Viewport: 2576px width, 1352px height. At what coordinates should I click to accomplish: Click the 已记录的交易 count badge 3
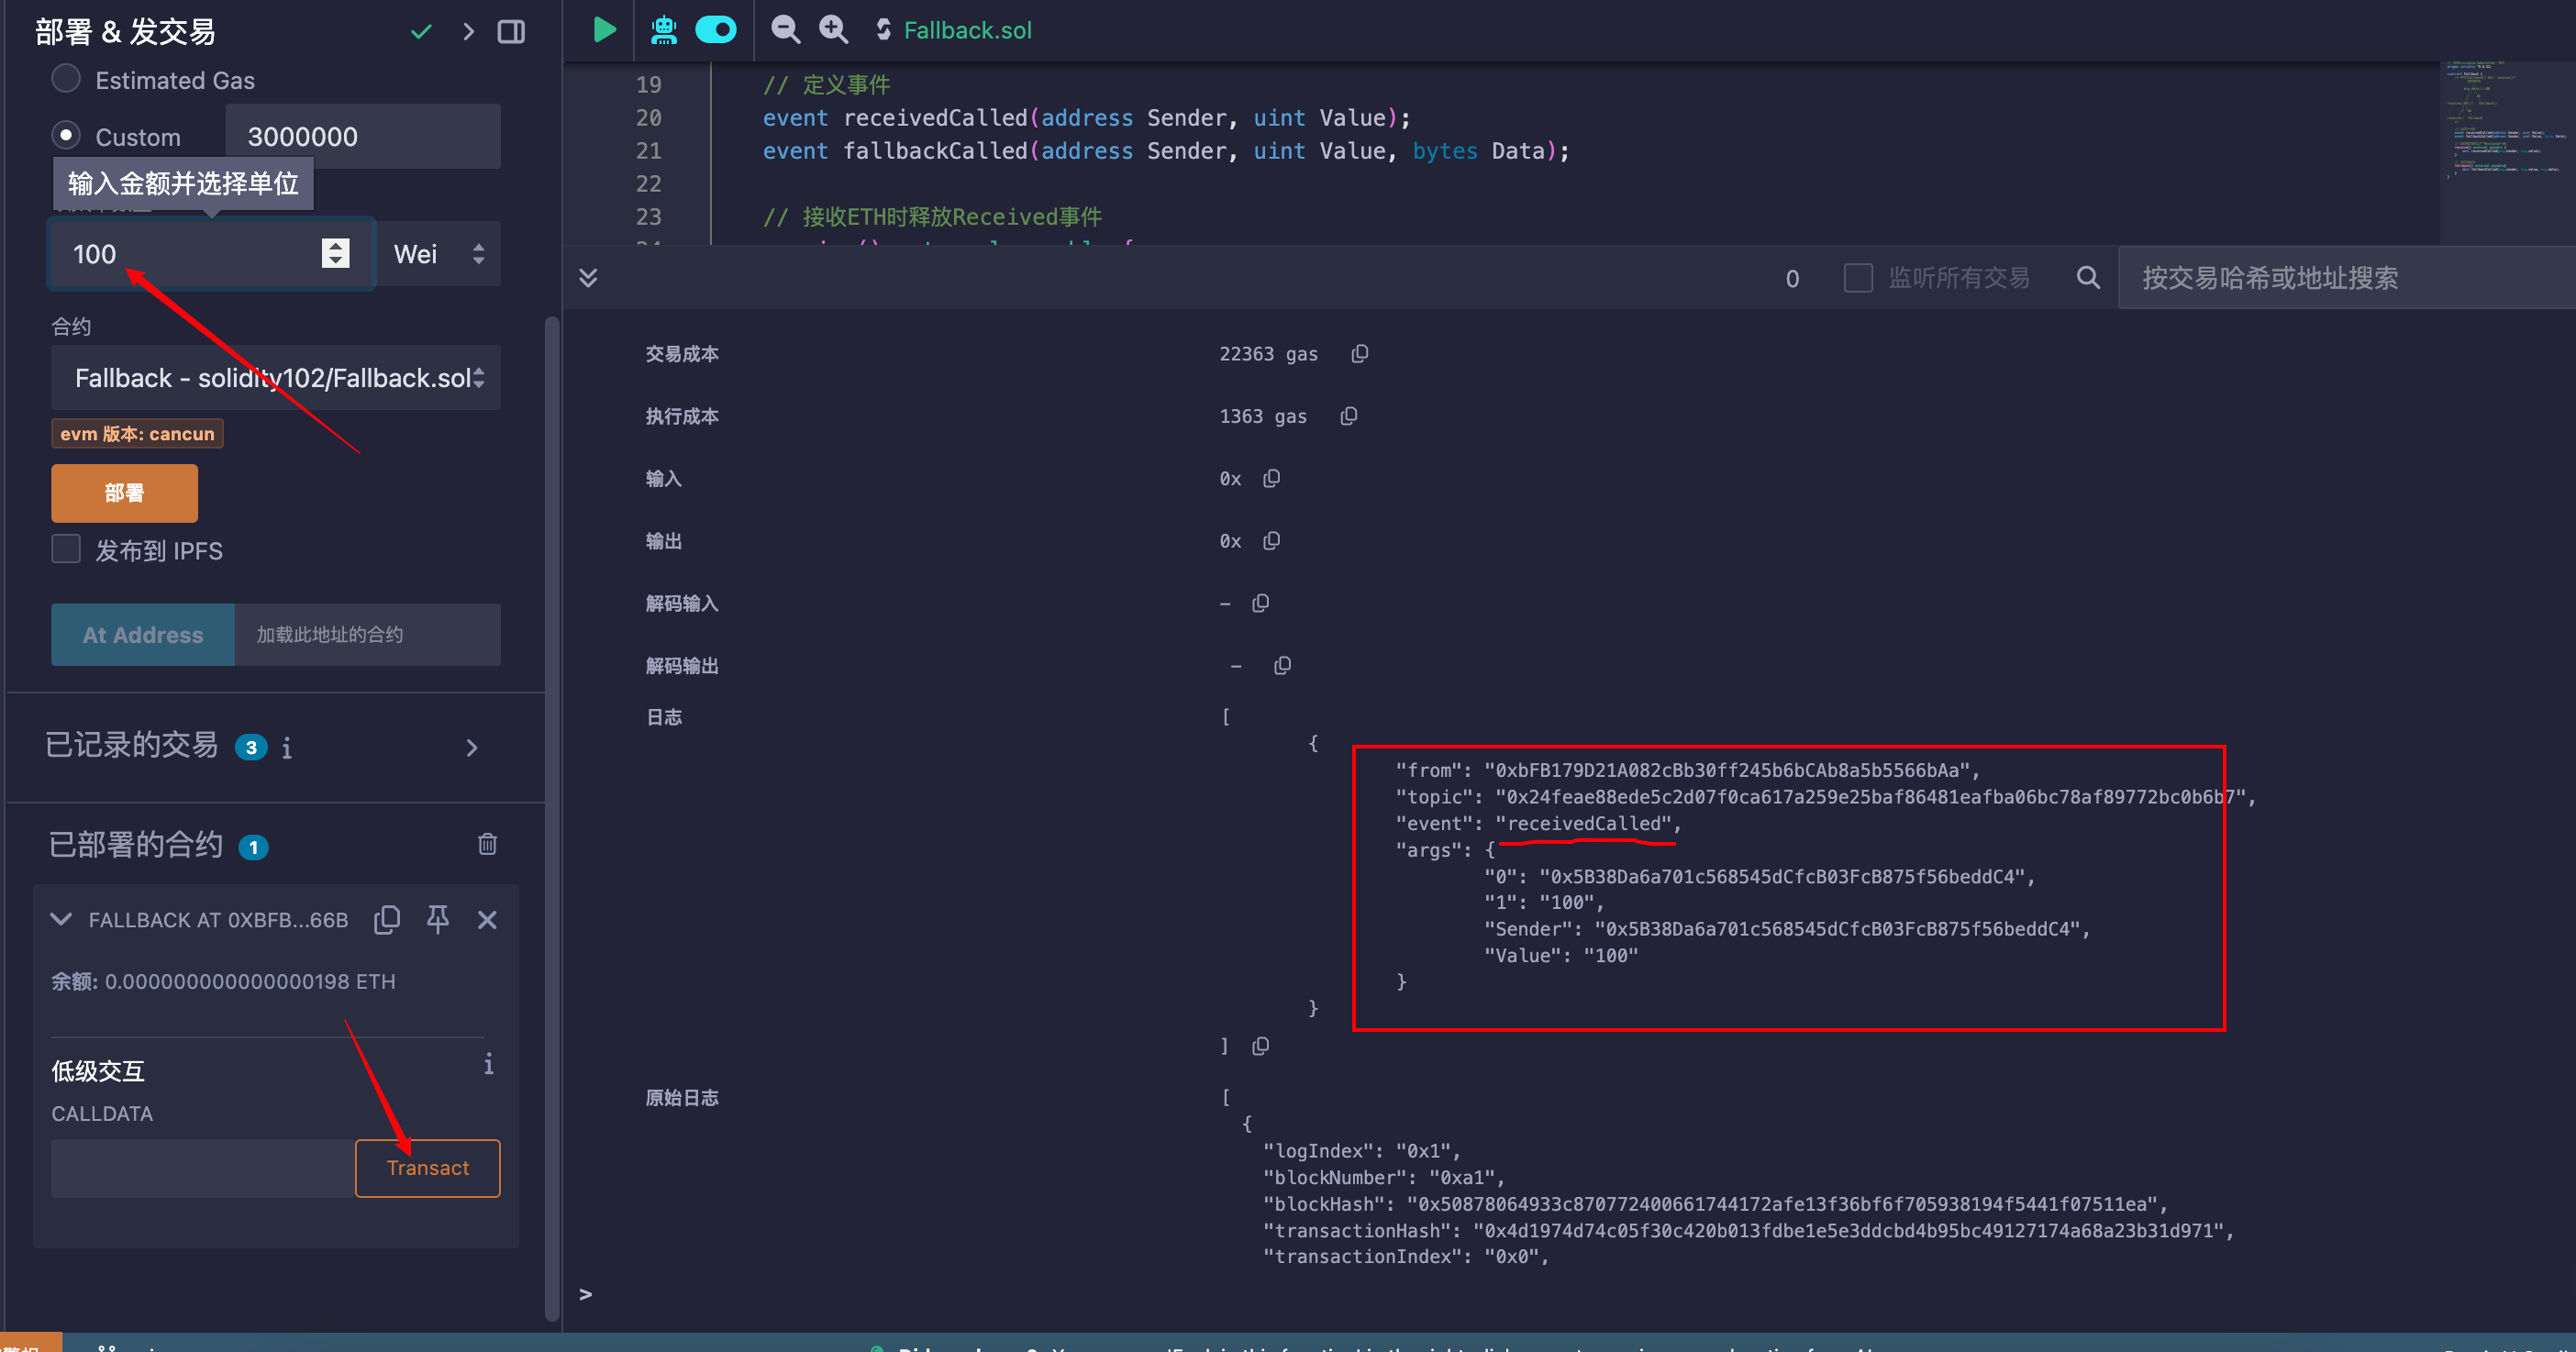(251, 747)
